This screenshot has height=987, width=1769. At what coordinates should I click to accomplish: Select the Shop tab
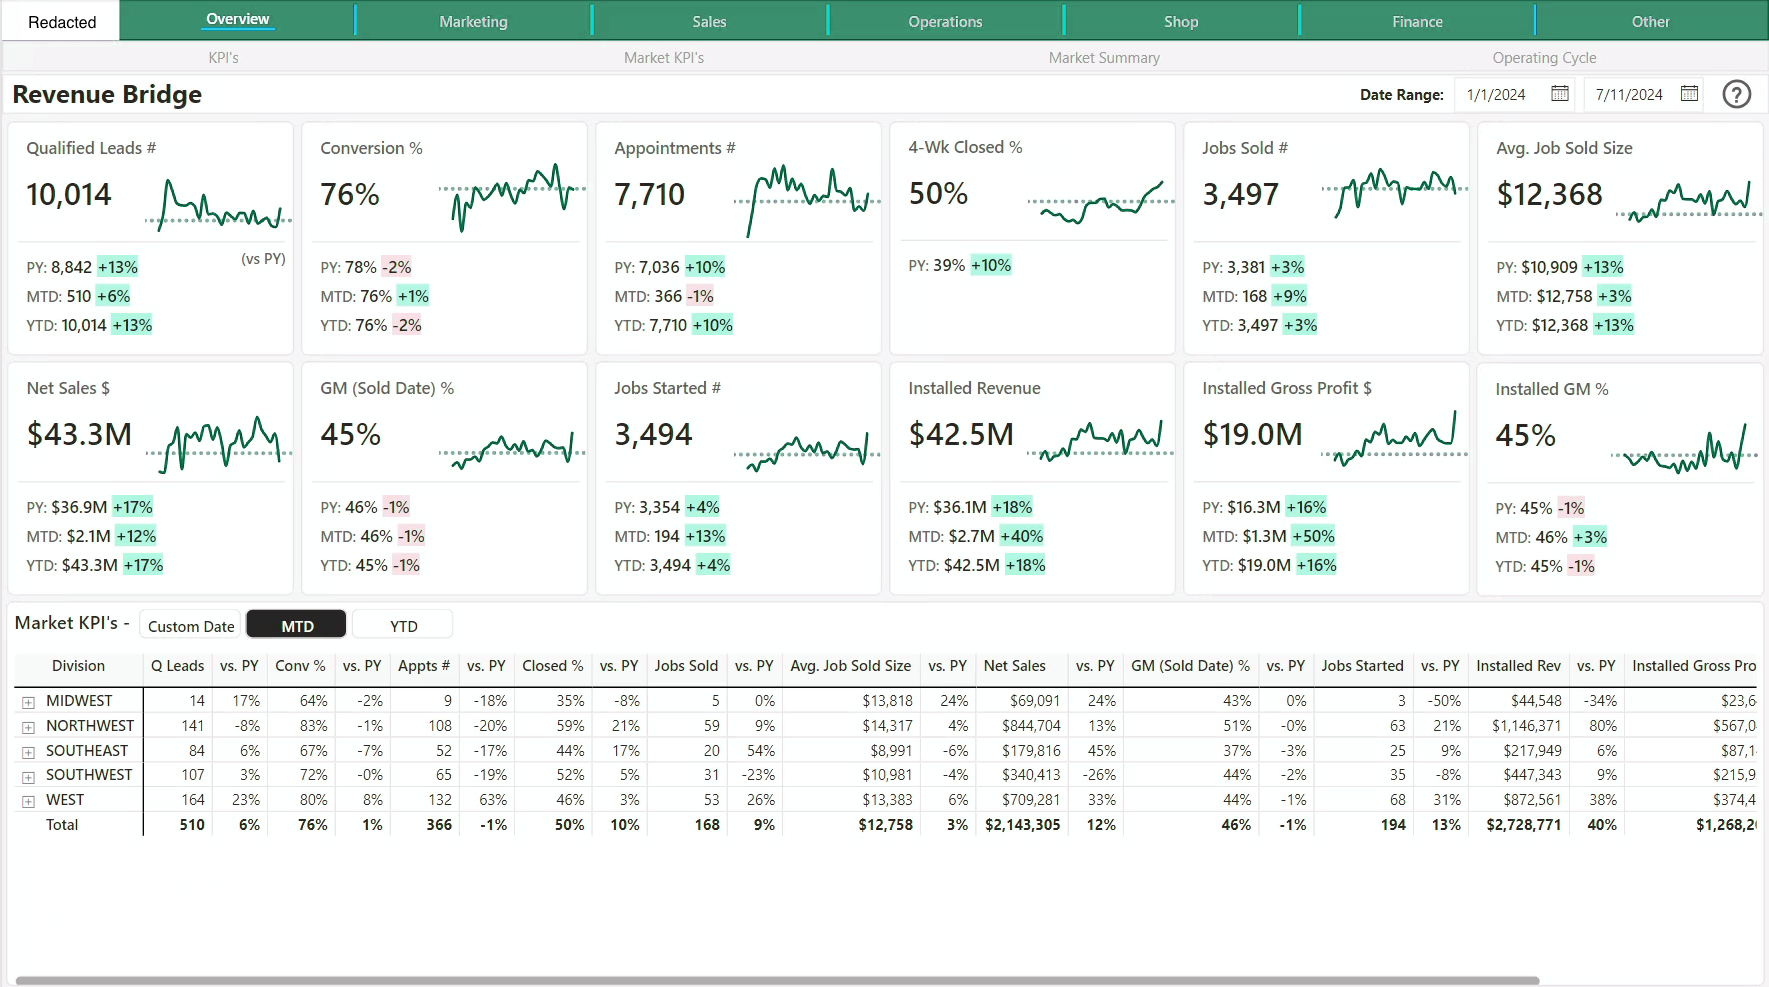coord(1181,21)
